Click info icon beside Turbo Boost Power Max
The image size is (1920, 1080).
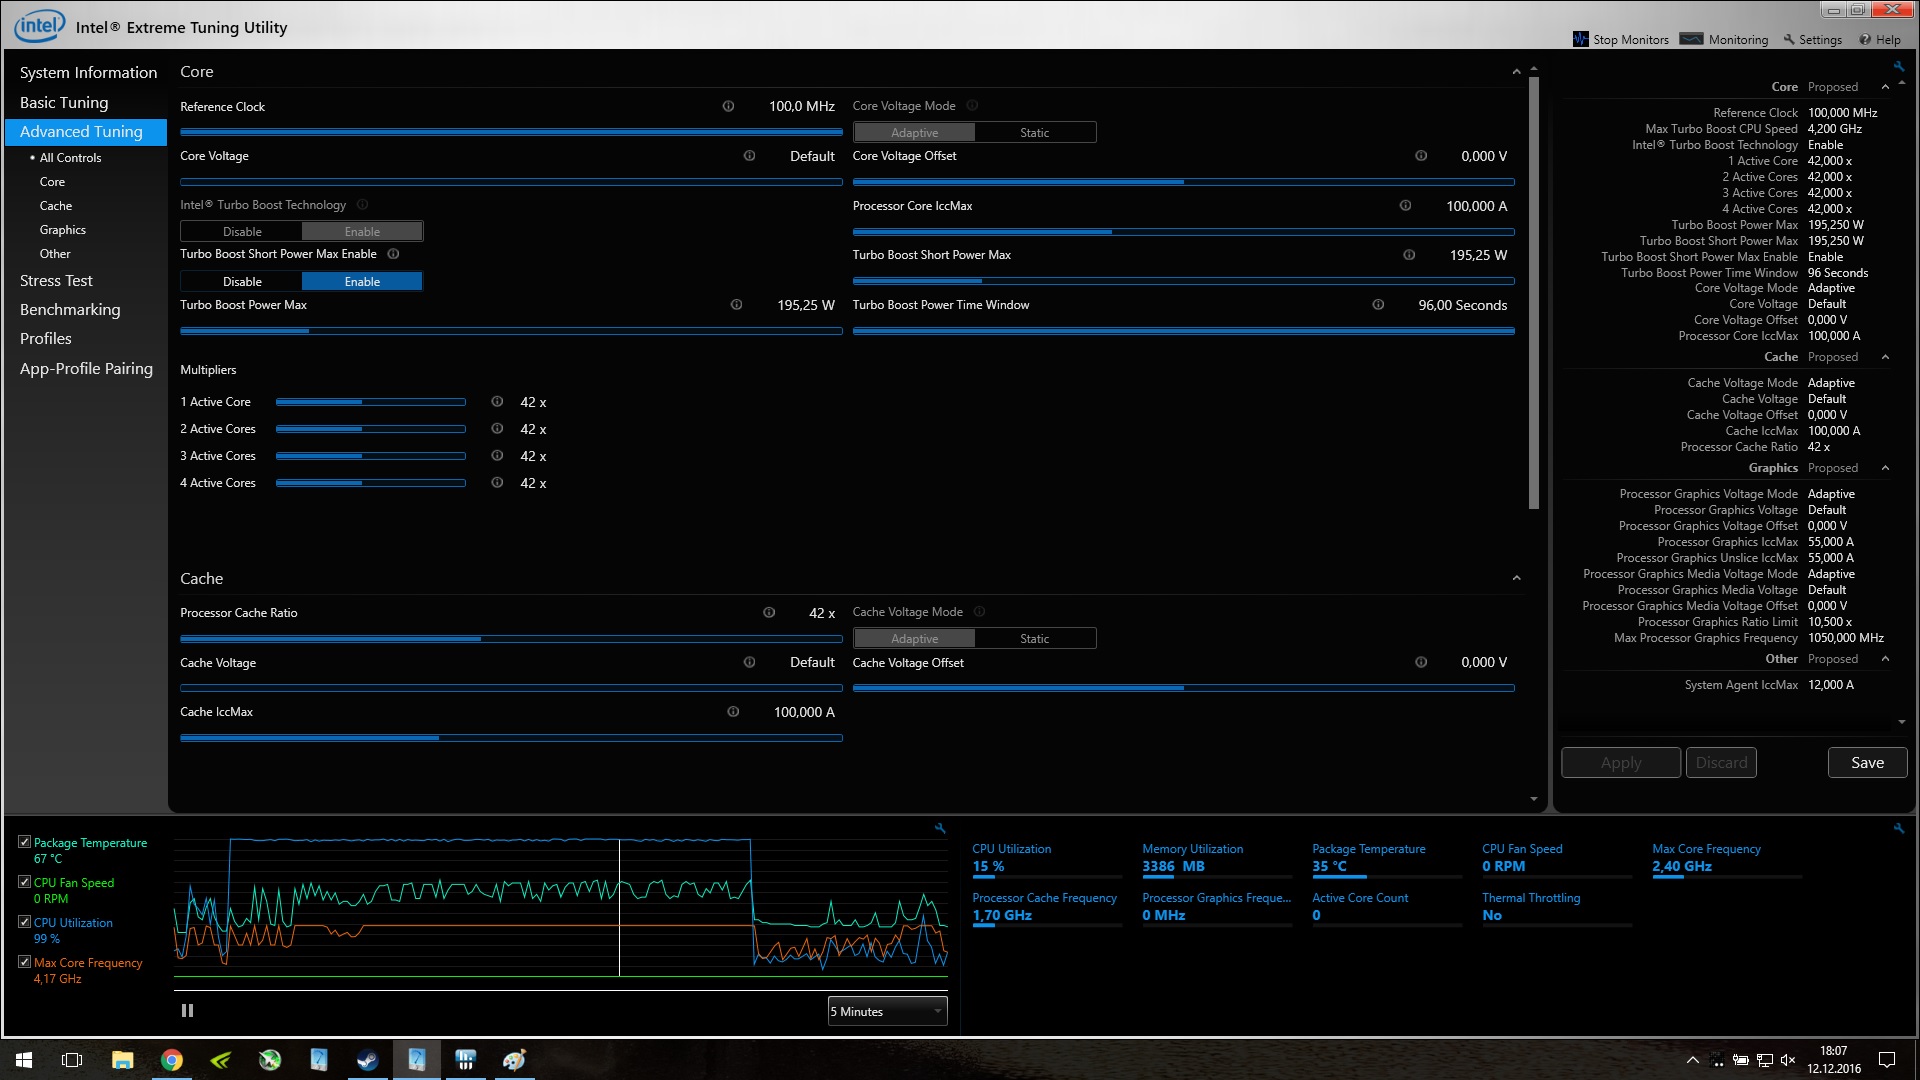click(736, 305)
